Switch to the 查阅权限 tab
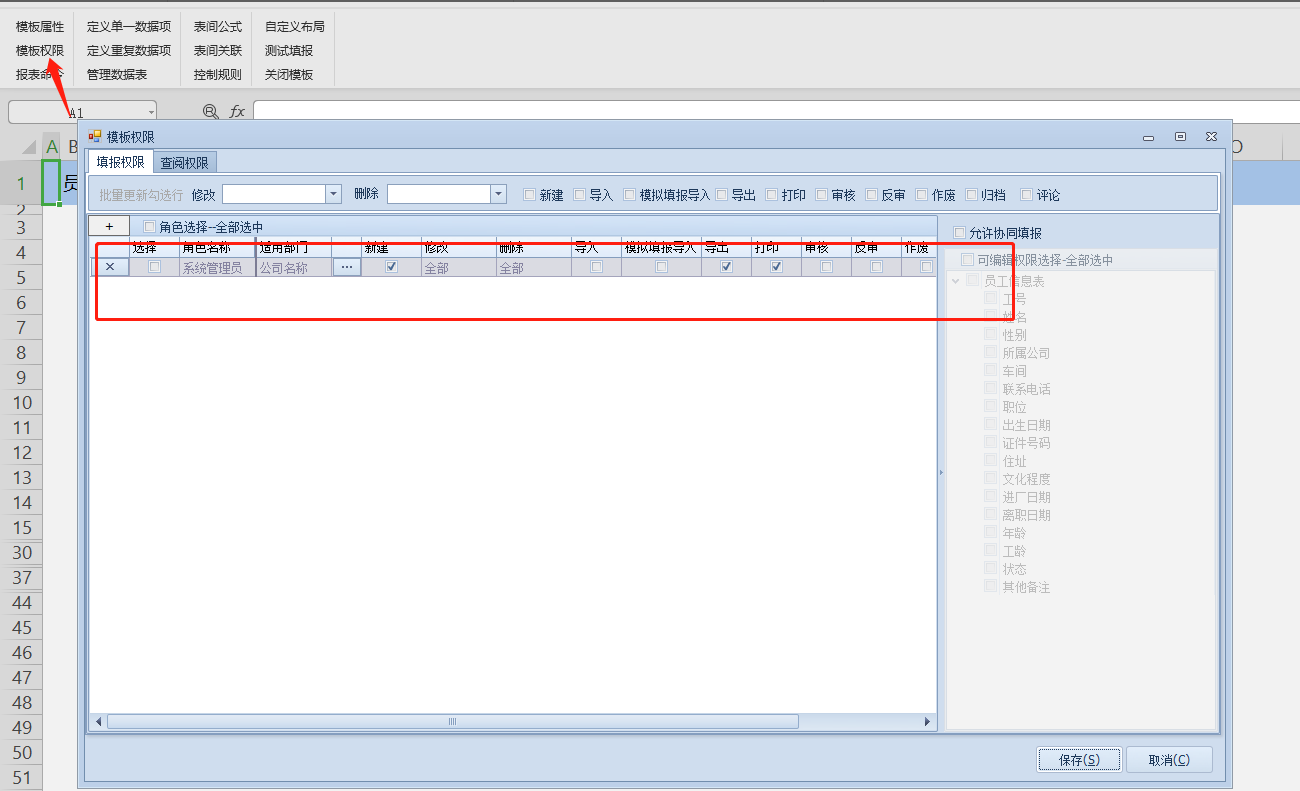 point(185,163)
